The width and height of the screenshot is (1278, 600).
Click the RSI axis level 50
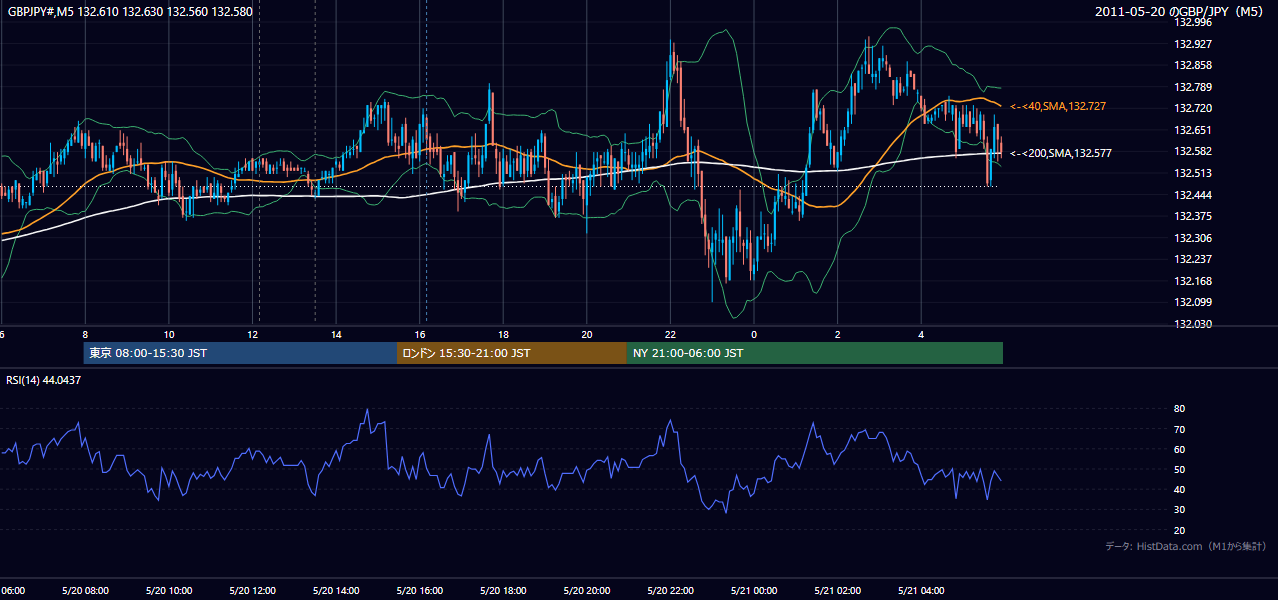point(1179,470)
